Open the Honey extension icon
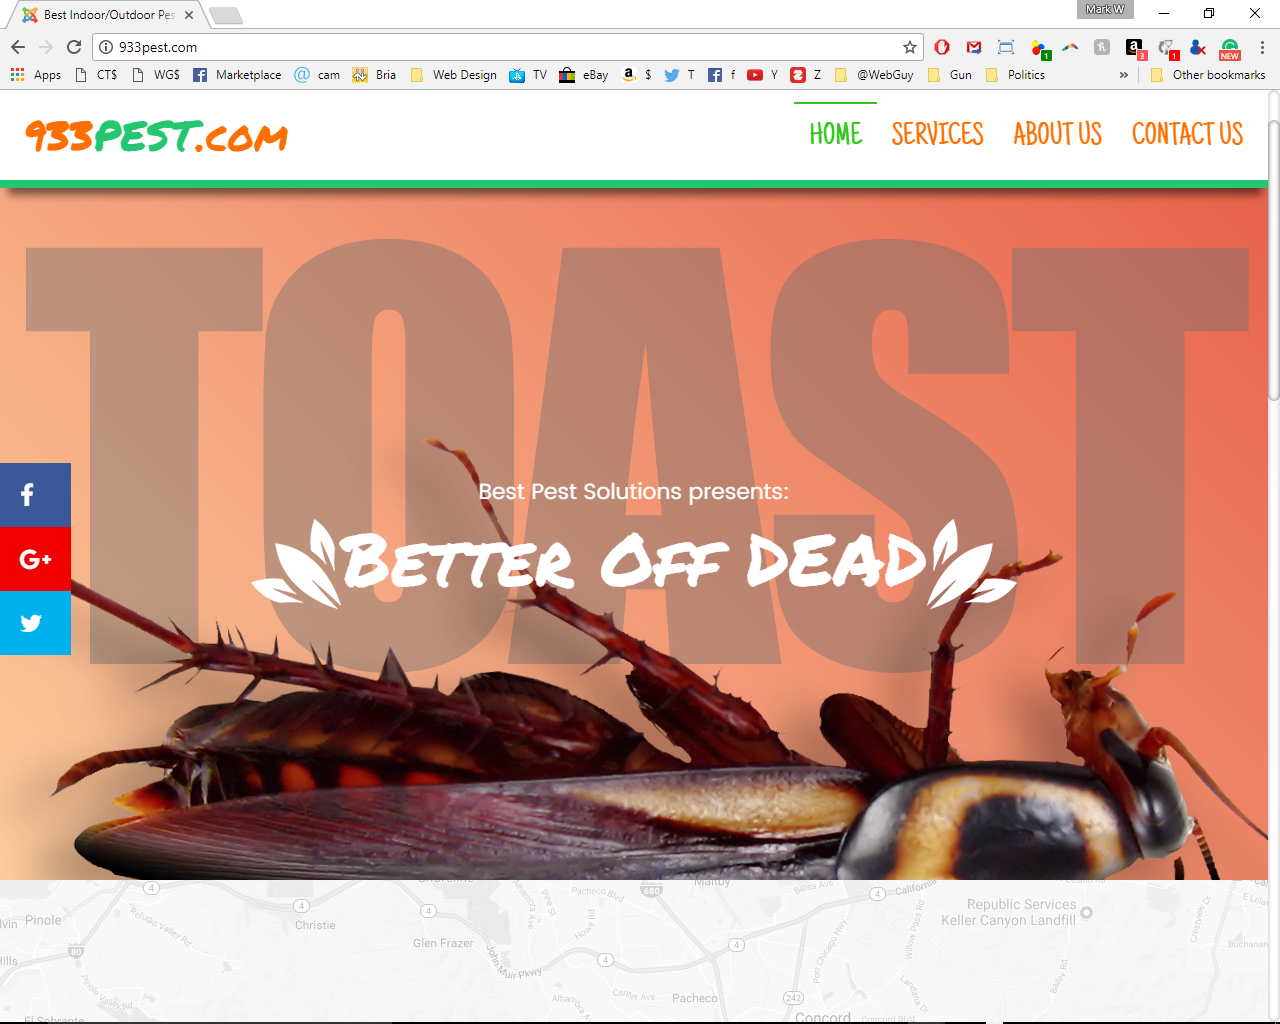 coord(1102,47)
